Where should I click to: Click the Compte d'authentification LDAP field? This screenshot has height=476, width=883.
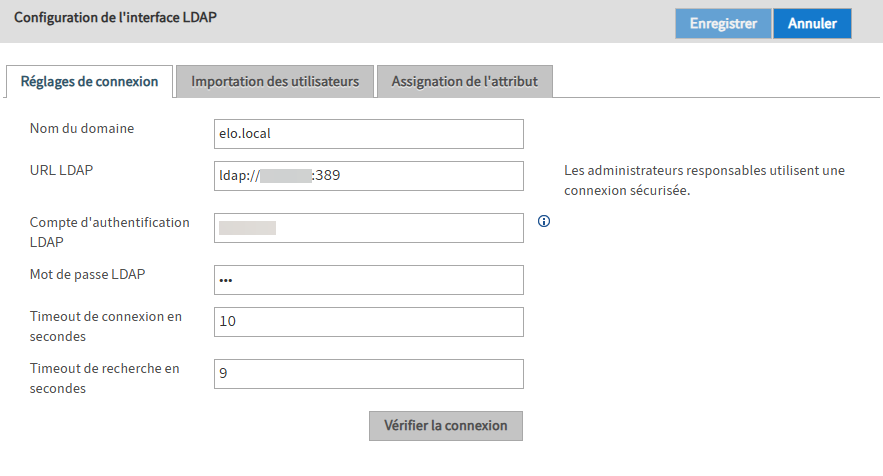coord(369,228)
